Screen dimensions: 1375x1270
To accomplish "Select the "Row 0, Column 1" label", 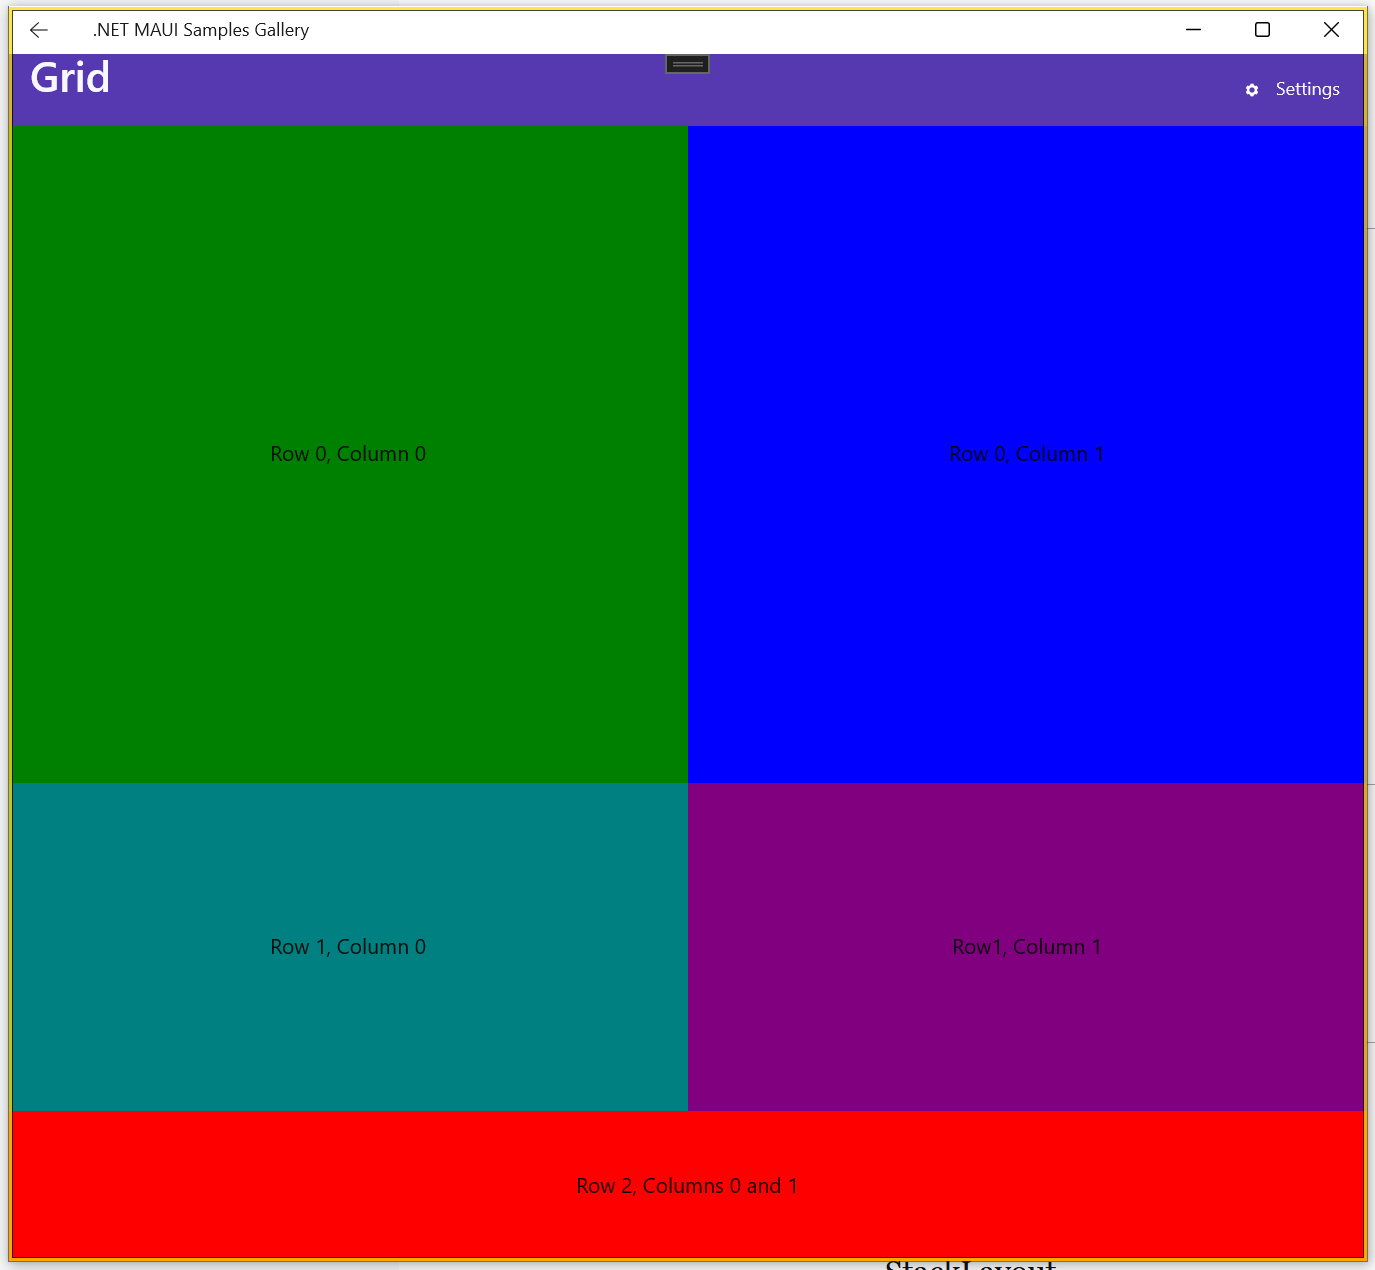I will click(x=1027, y=454).
